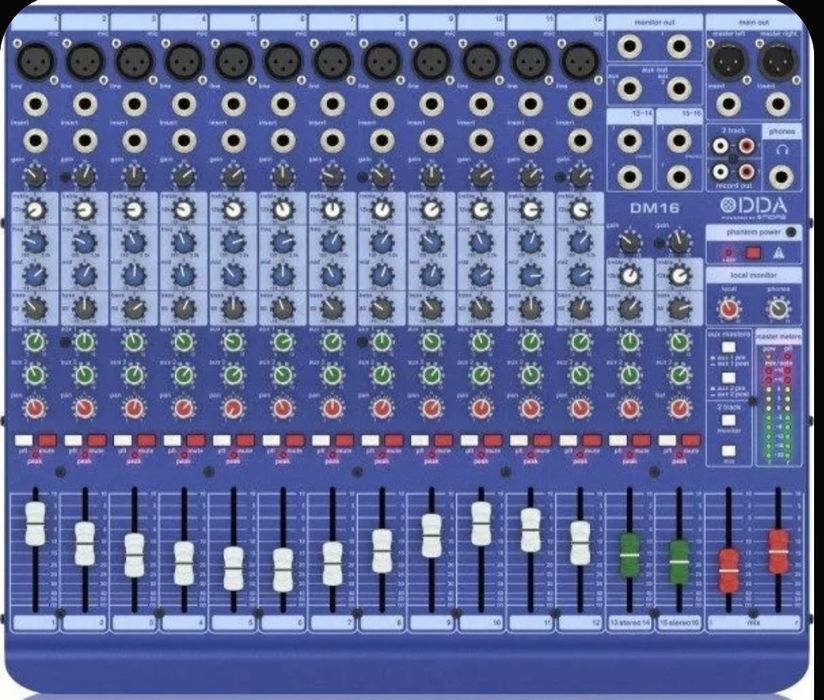Click the 13 stereo 14 fader label

click(630, 623)
